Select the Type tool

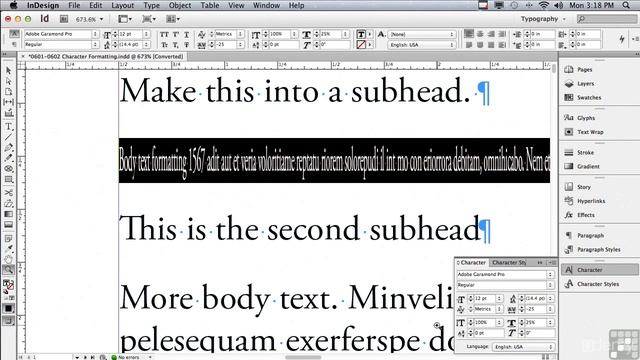coord(9,127)
